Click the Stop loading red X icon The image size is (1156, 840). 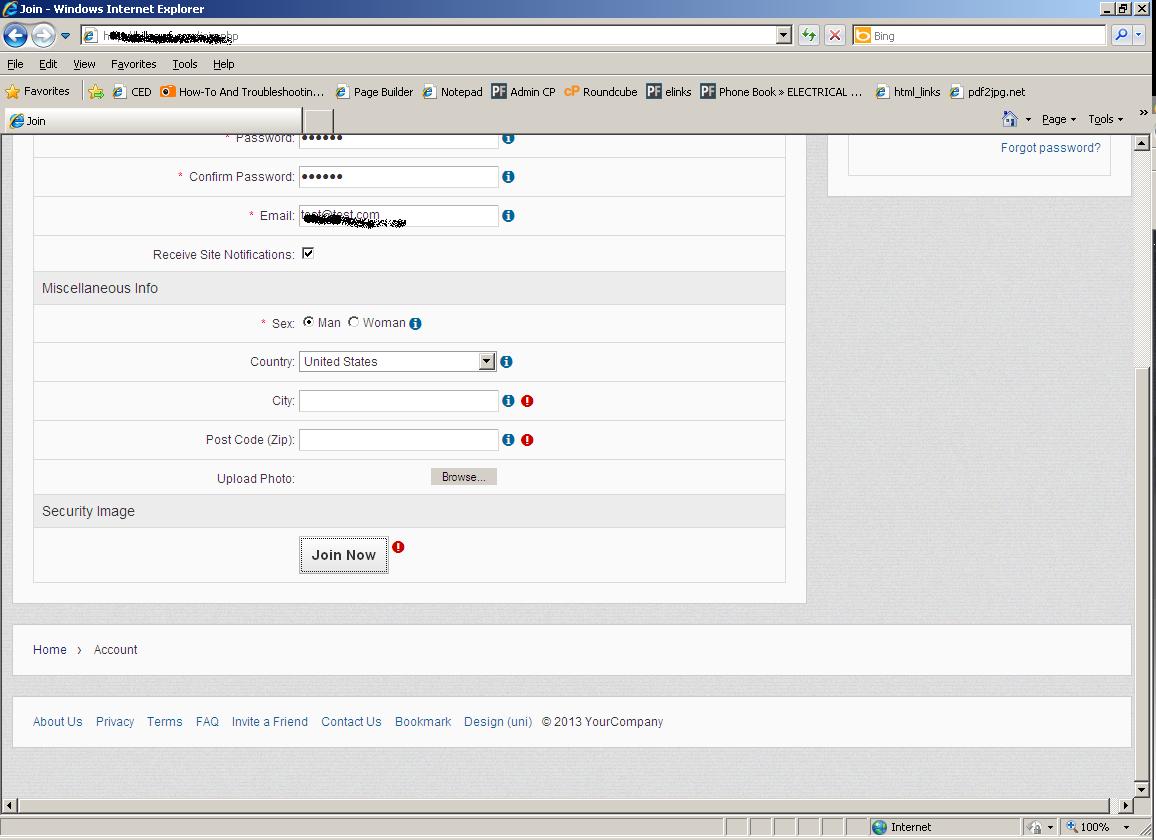click(834, 35)
